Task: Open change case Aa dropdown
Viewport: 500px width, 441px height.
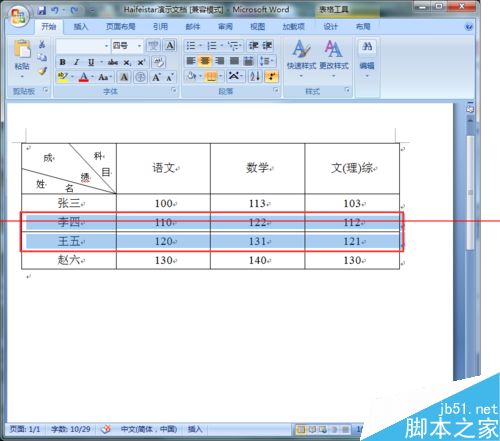Action: point(105,77)
